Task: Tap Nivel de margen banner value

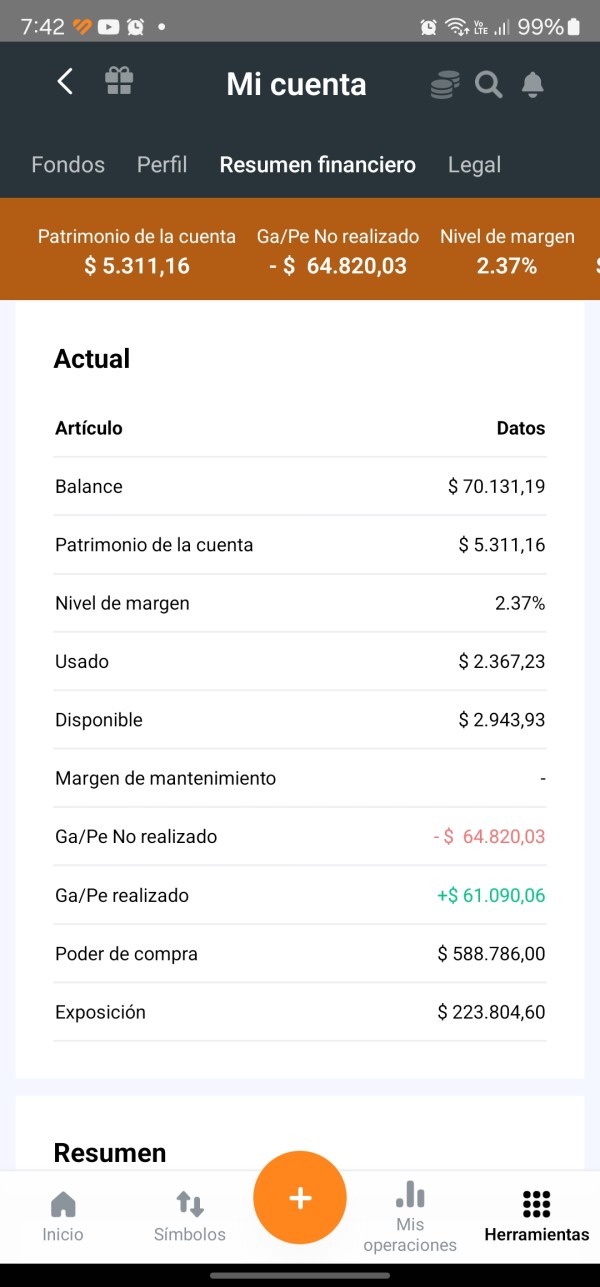Action: (507, 266)
